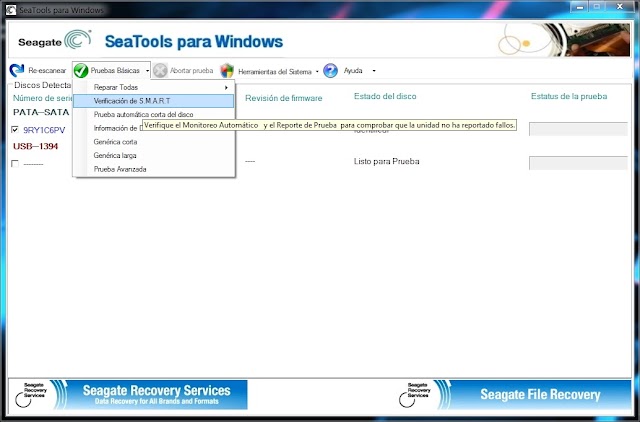Click the test status bar for USB drive

[578, 163]
